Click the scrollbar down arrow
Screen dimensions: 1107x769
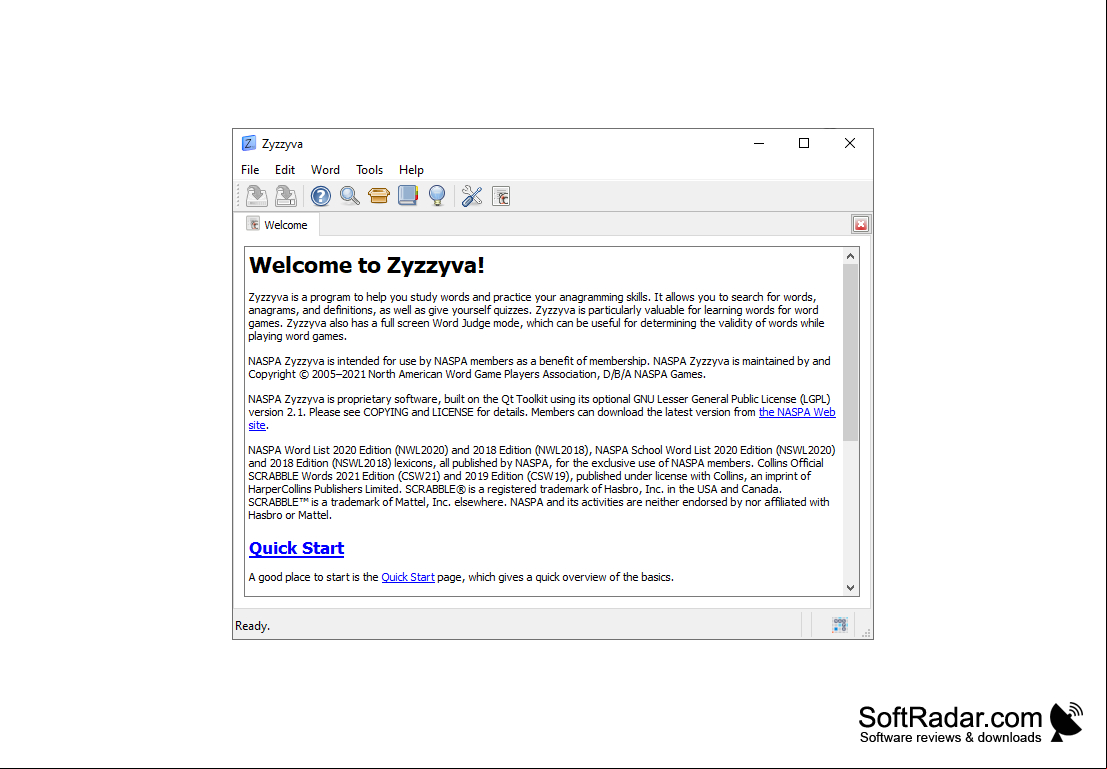[x=850, y=588]
